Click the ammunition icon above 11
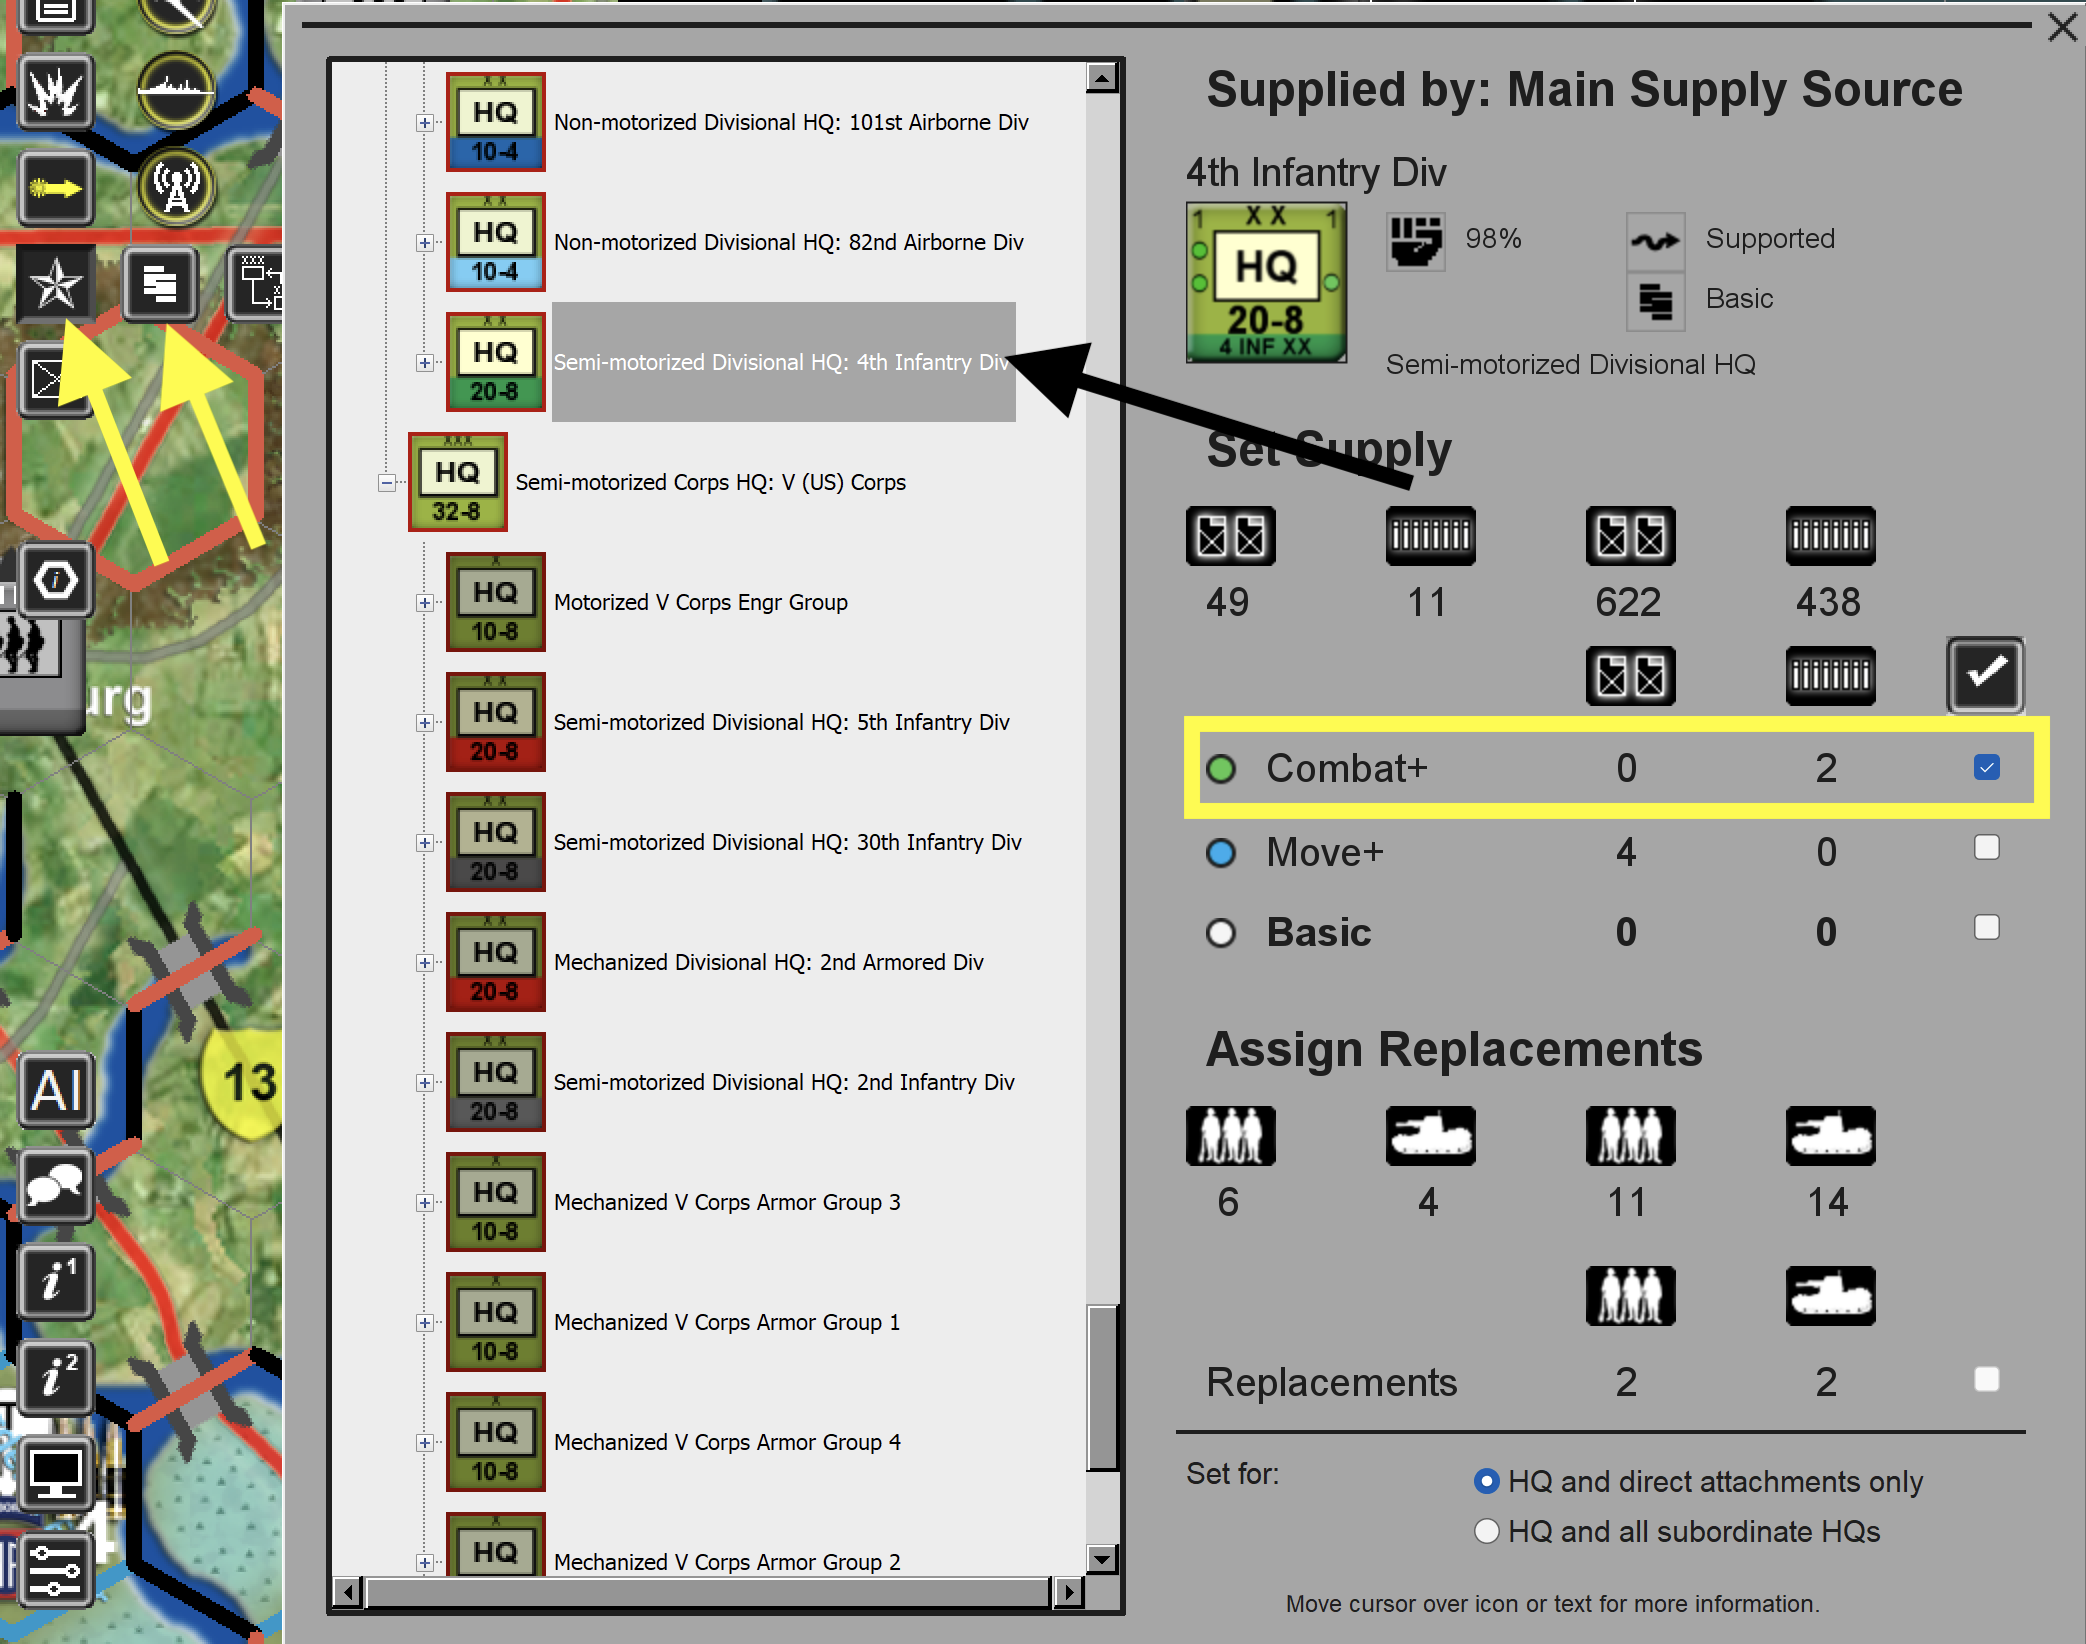 (1430, 536)
